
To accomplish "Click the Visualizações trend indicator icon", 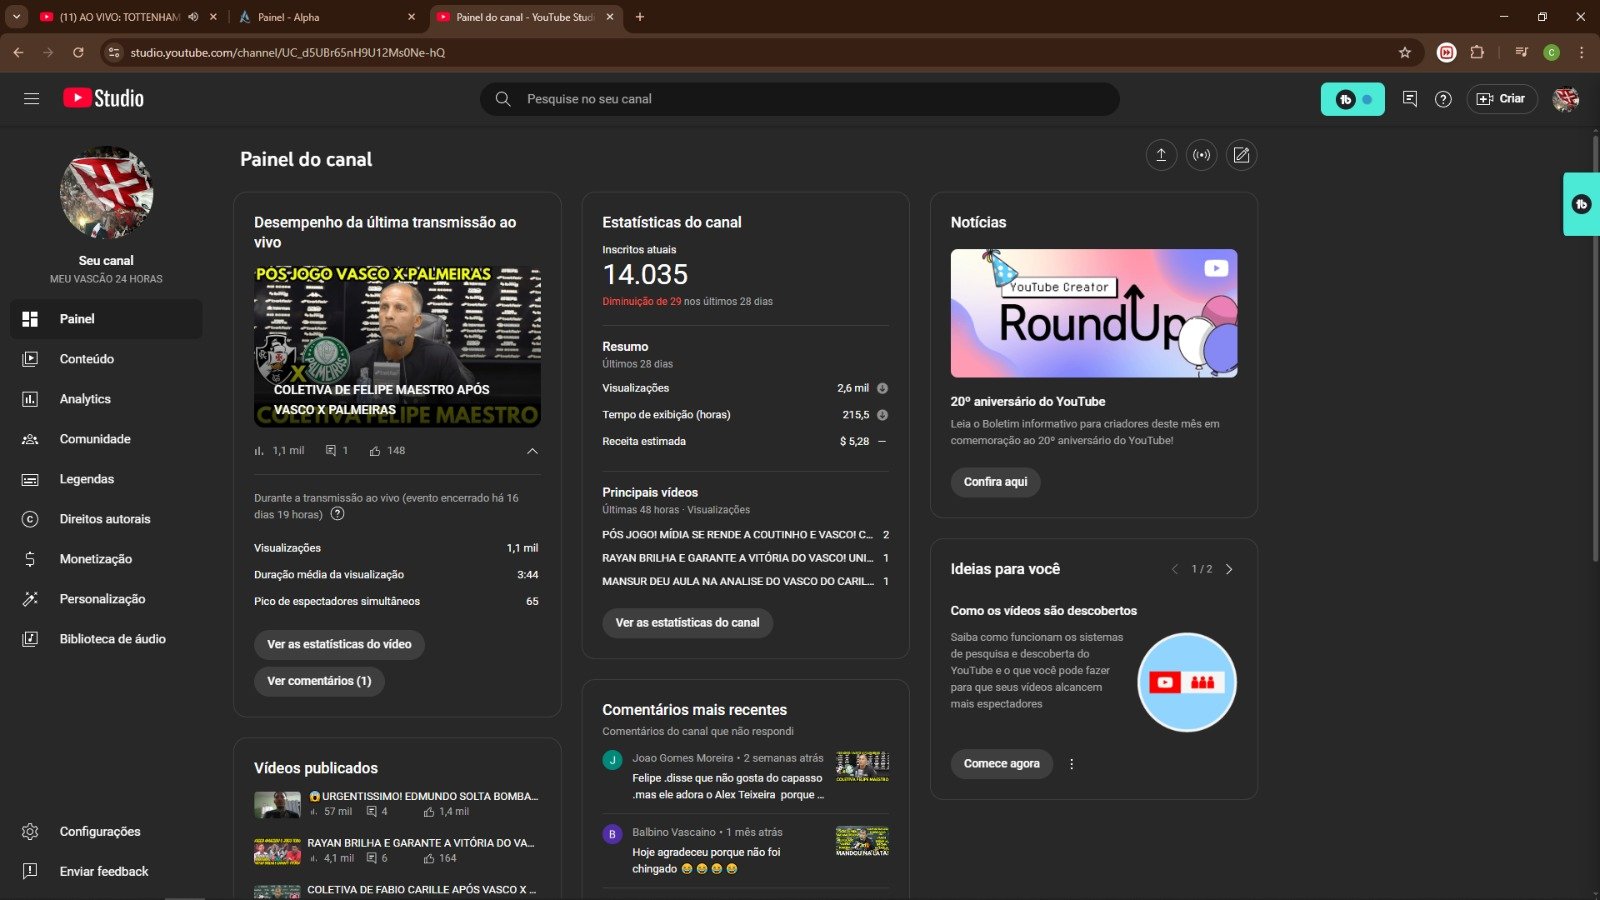I will click(882, 388).
